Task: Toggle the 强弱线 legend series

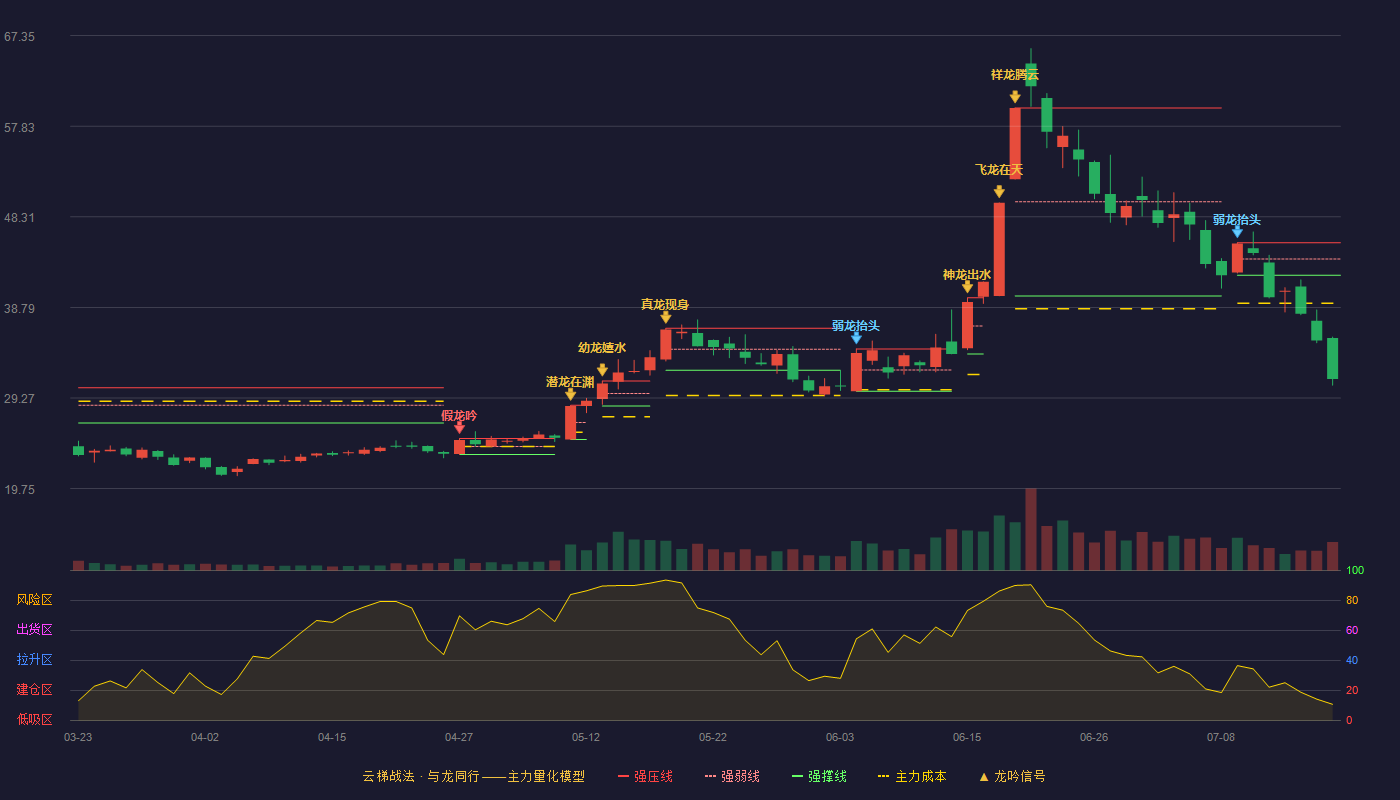Action: (x=732, y=776)
